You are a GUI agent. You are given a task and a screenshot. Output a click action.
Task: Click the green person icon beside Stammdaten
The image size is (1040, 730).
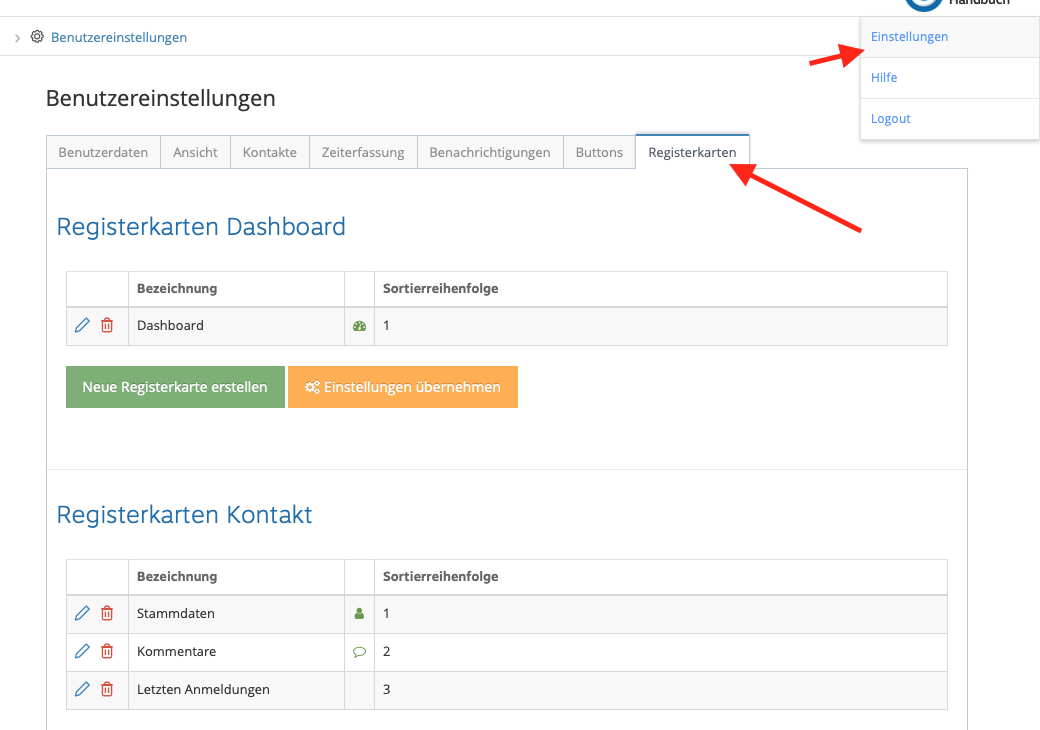tap(359, 613)
